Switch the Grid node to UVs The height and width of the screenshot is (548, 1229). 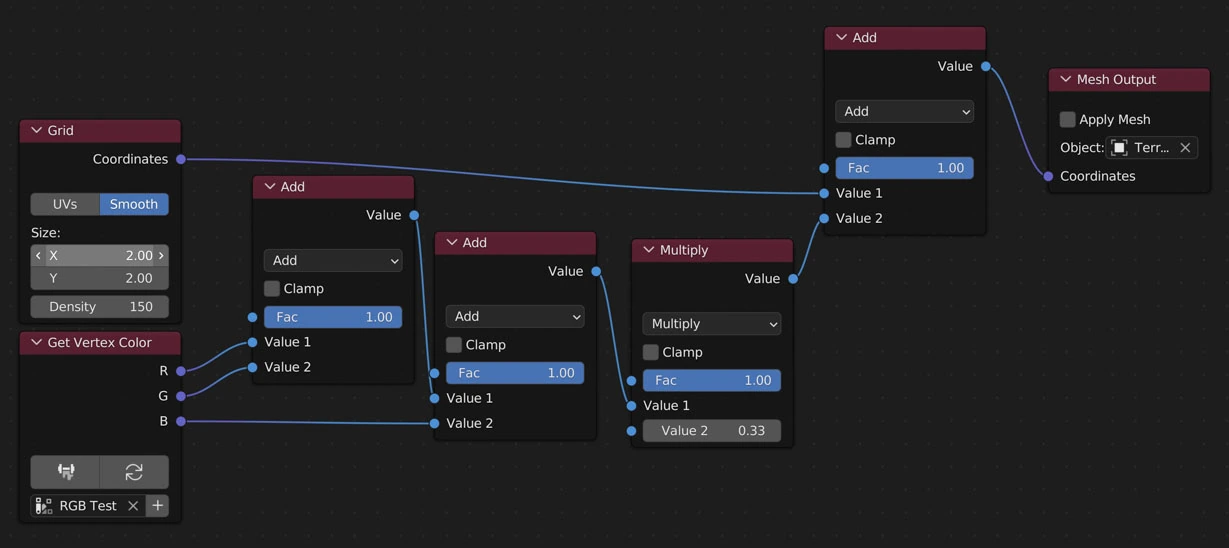[65, 204]
